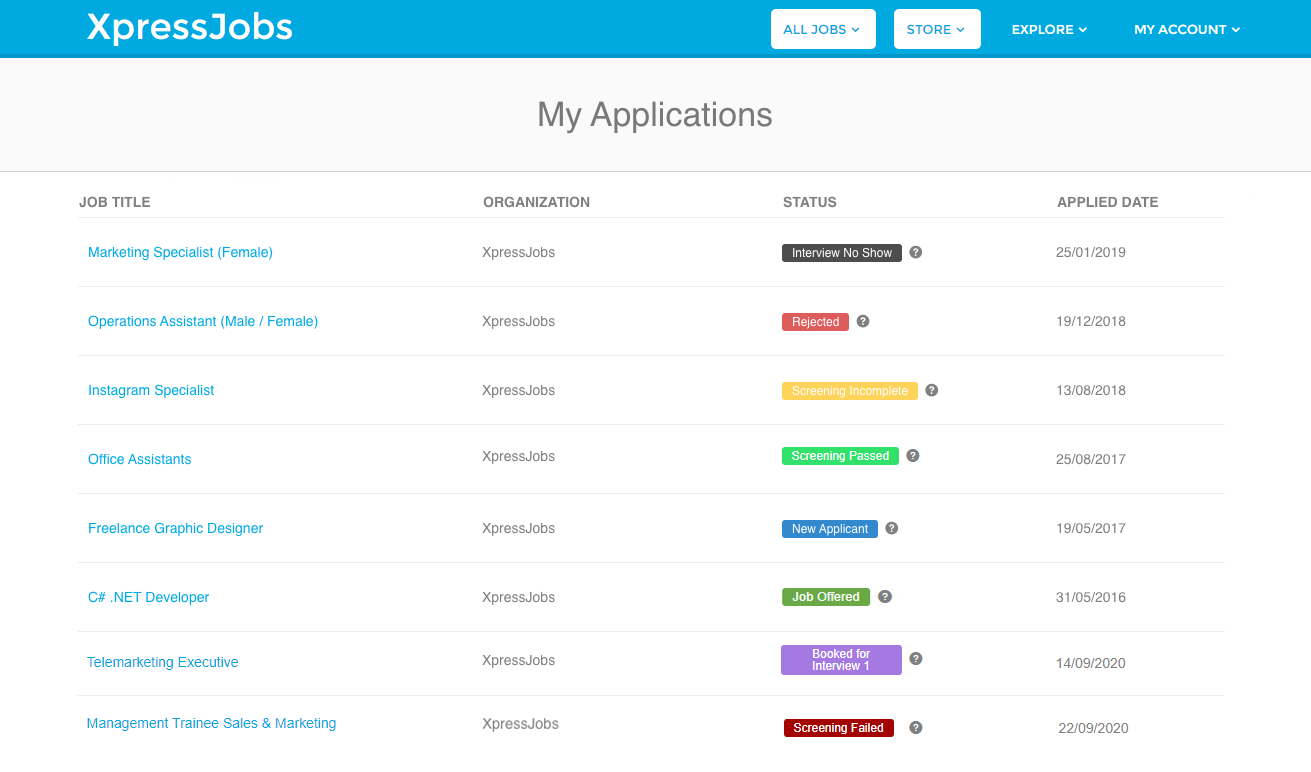This screenshot has width=1311, height=772.
Task: Open the Office Assistants job link
Action: click(x=139, y=459)
